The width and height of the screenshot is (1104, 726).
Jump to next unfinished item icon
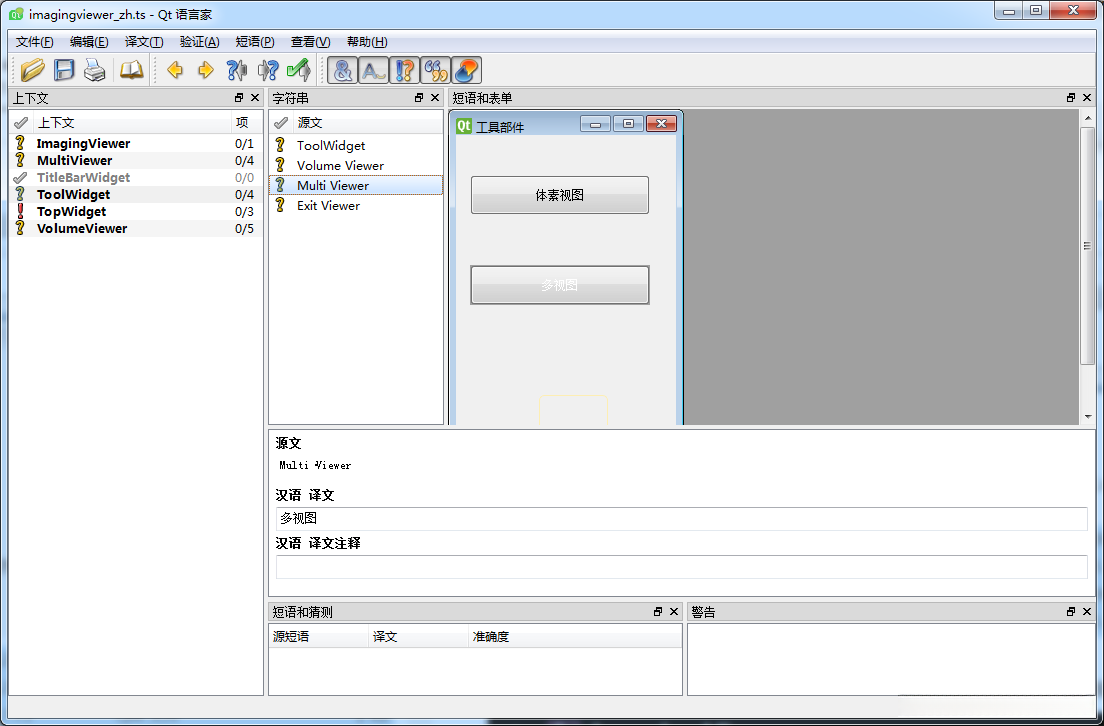click(268, 70)
